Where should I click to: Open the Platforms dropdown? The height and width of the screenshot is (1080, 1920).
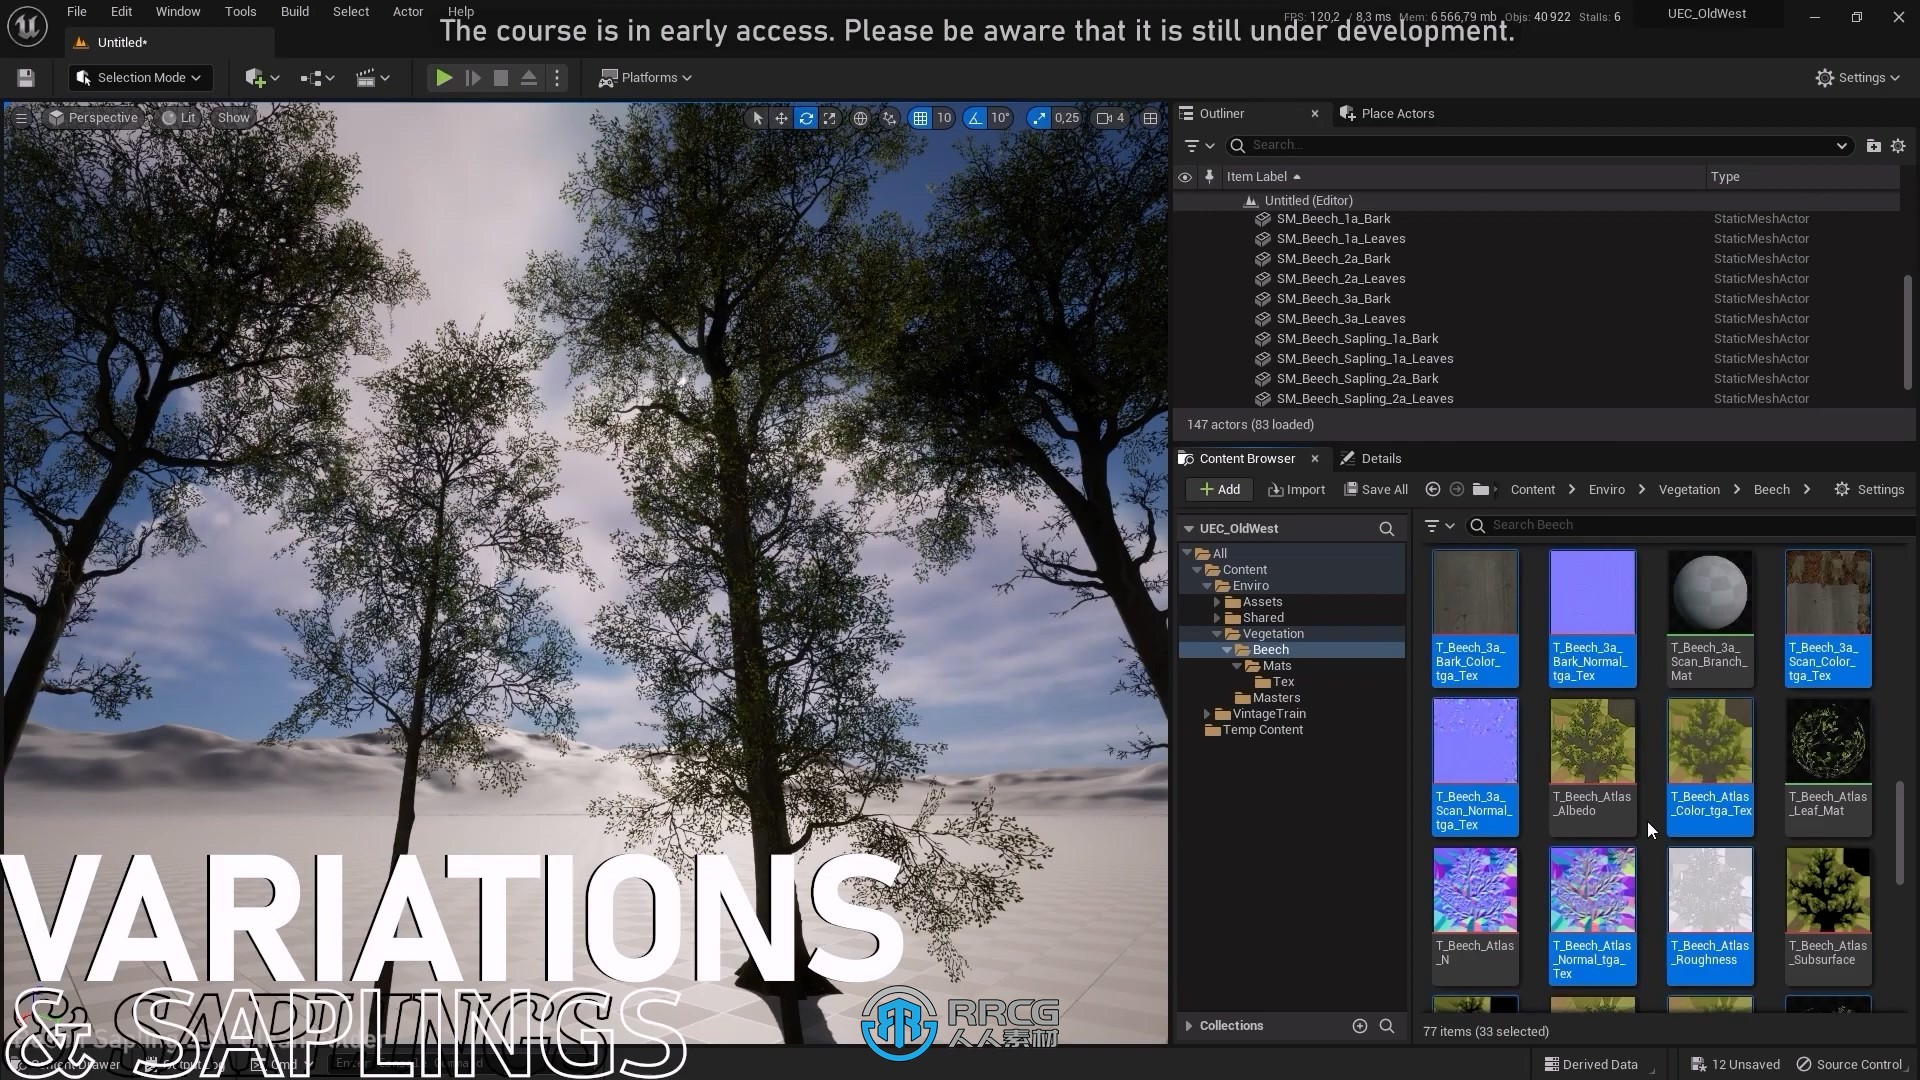645,78
